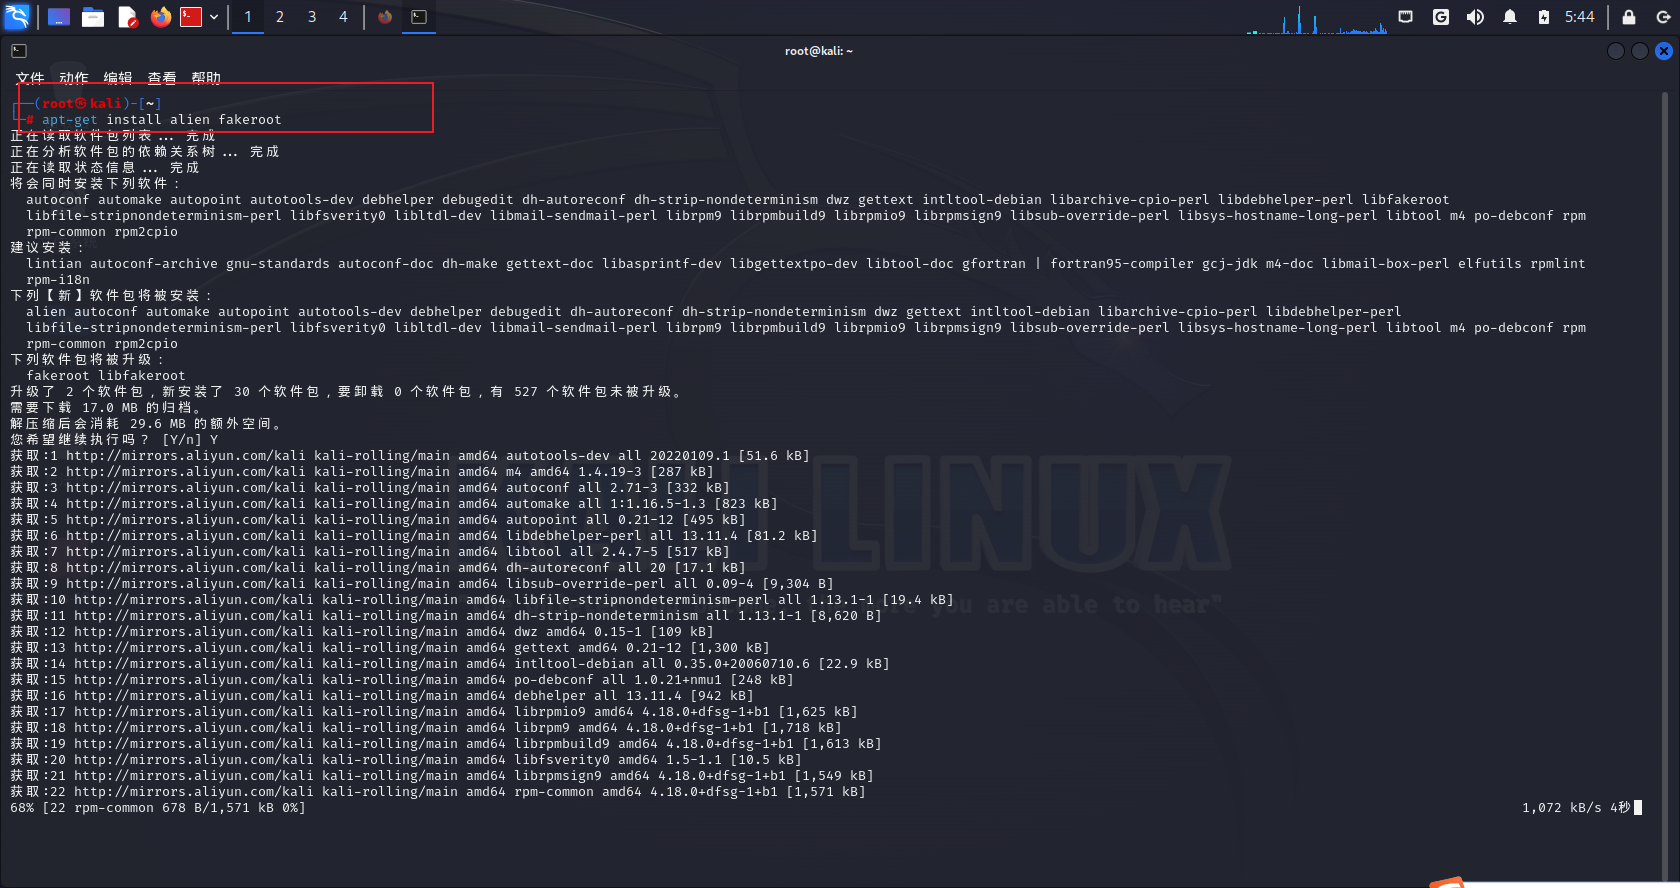Select the terminal window taskbar button
This screenshot has height=888, width=1680.
419,17
